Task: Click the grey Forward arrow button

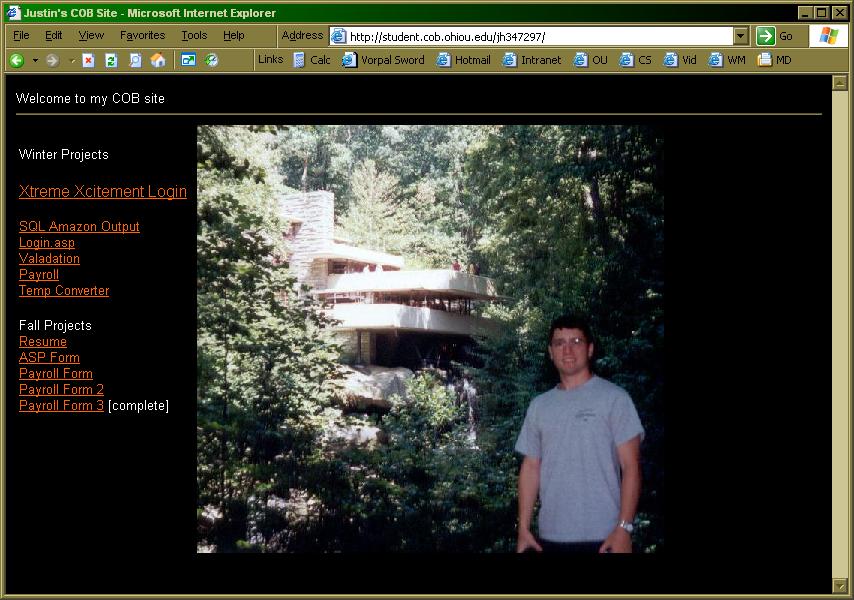Action: (52, 60)
